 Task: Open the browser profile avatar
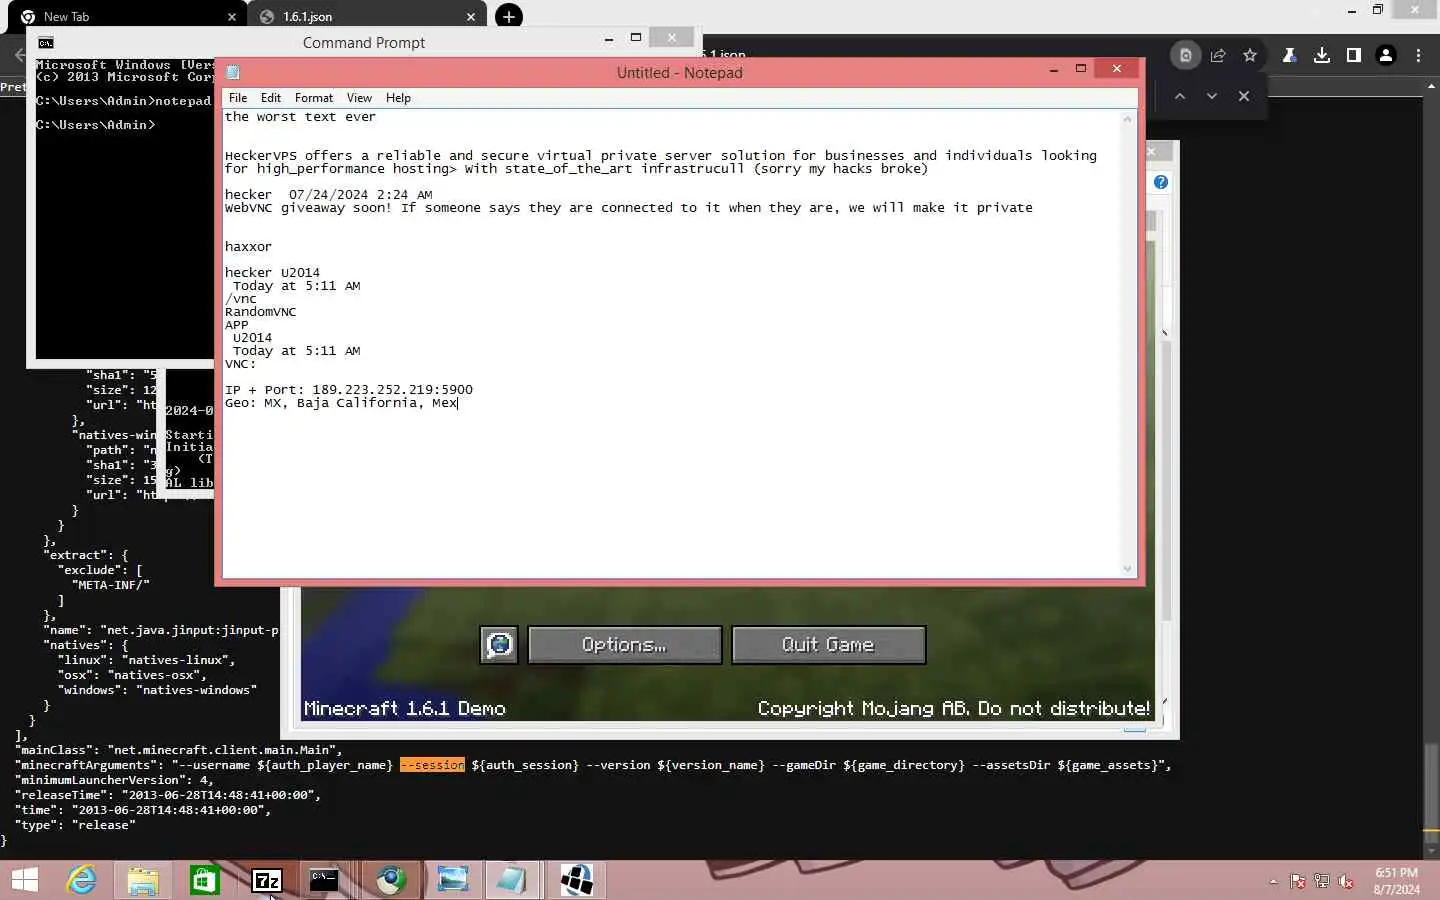click(1386, 55)
